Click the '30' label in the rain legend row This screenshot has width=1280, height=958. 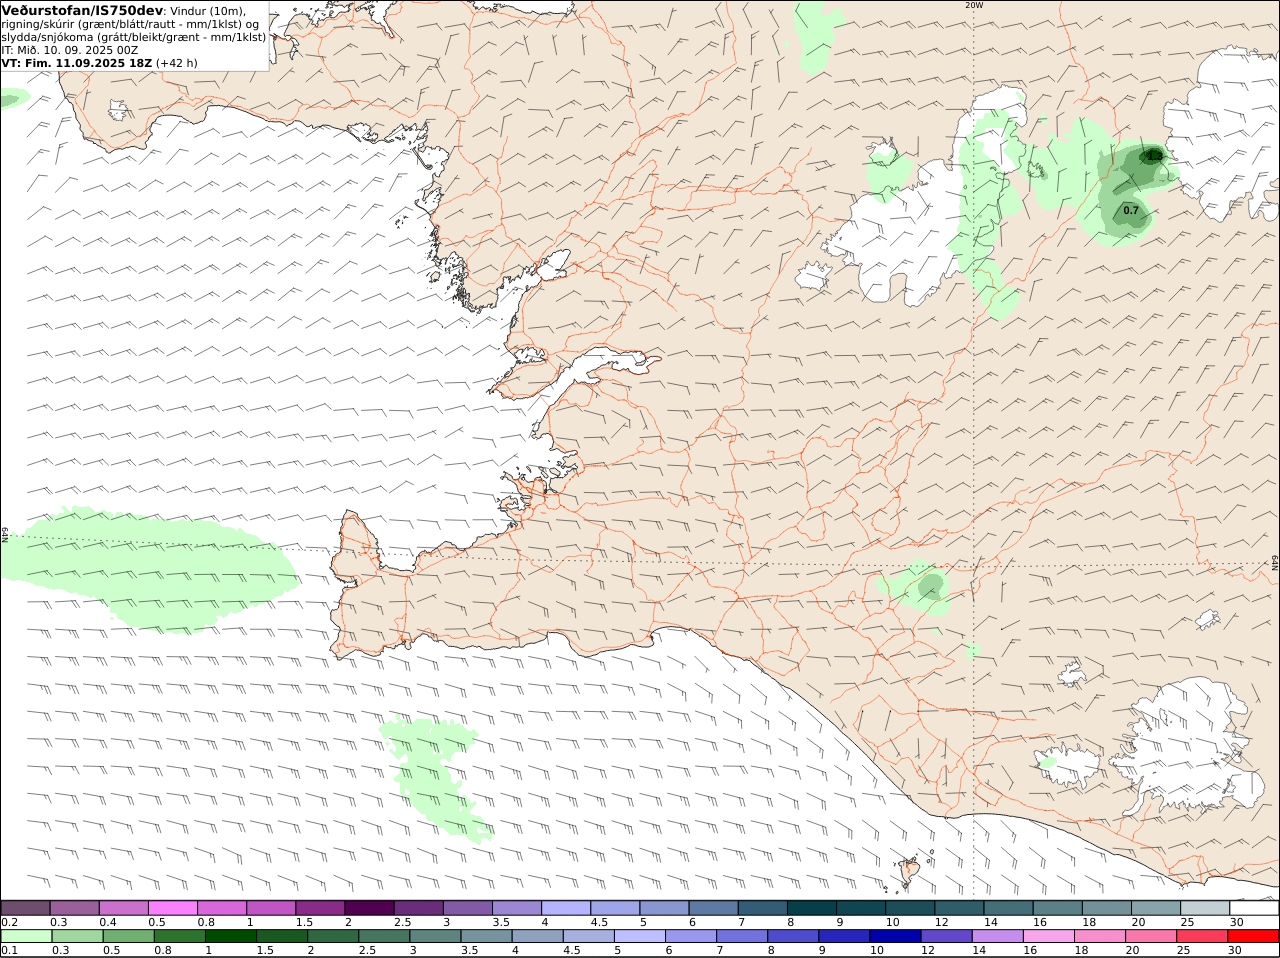pyautogui.click(x=1236, y=951)
